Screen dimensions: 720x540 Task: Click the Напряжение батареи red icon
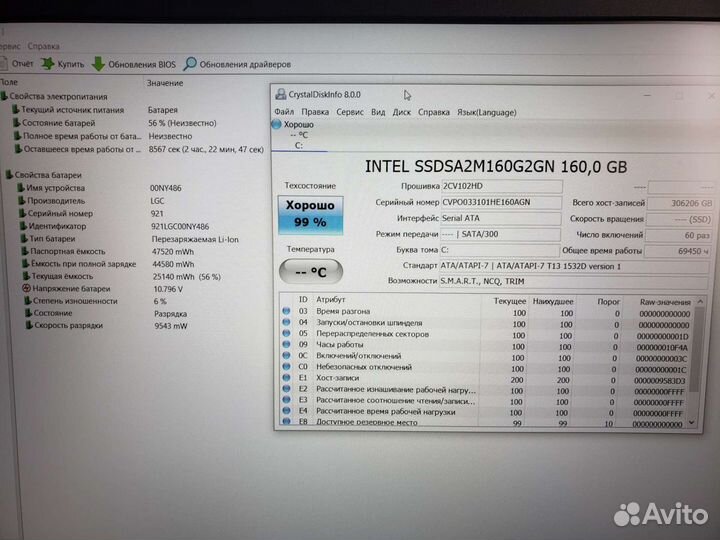pyautogui.click(x=26, y=288)
